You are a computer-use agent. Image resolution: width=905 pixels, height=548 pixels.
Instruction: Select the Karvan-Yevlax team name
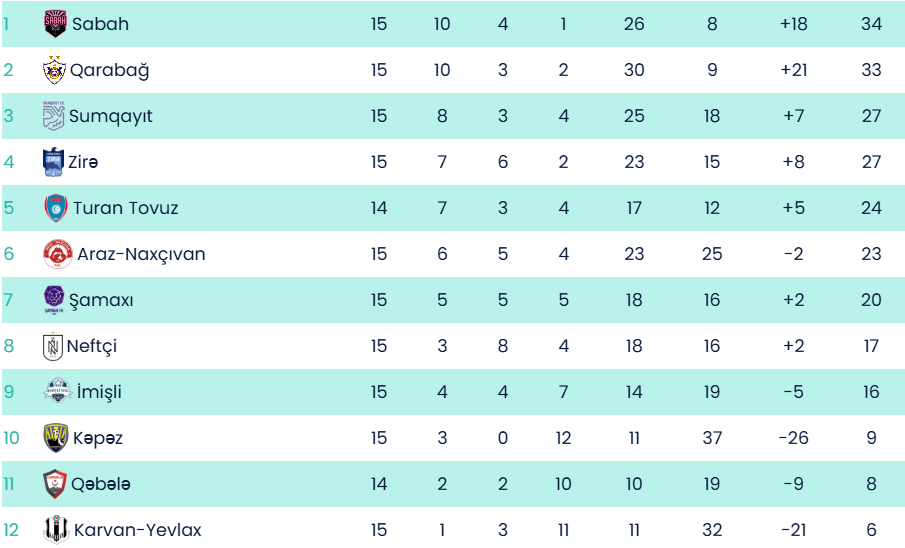(137, 530)
